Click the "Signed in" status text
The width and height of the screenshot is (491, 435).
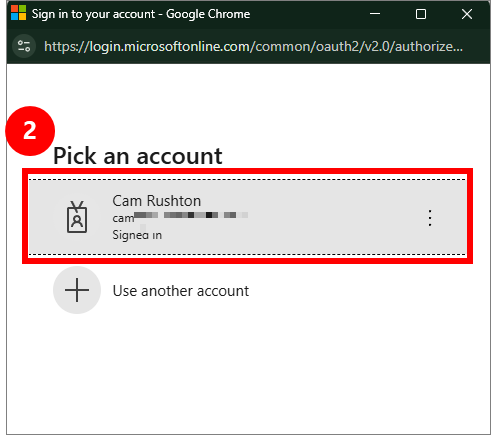(137, 235)
